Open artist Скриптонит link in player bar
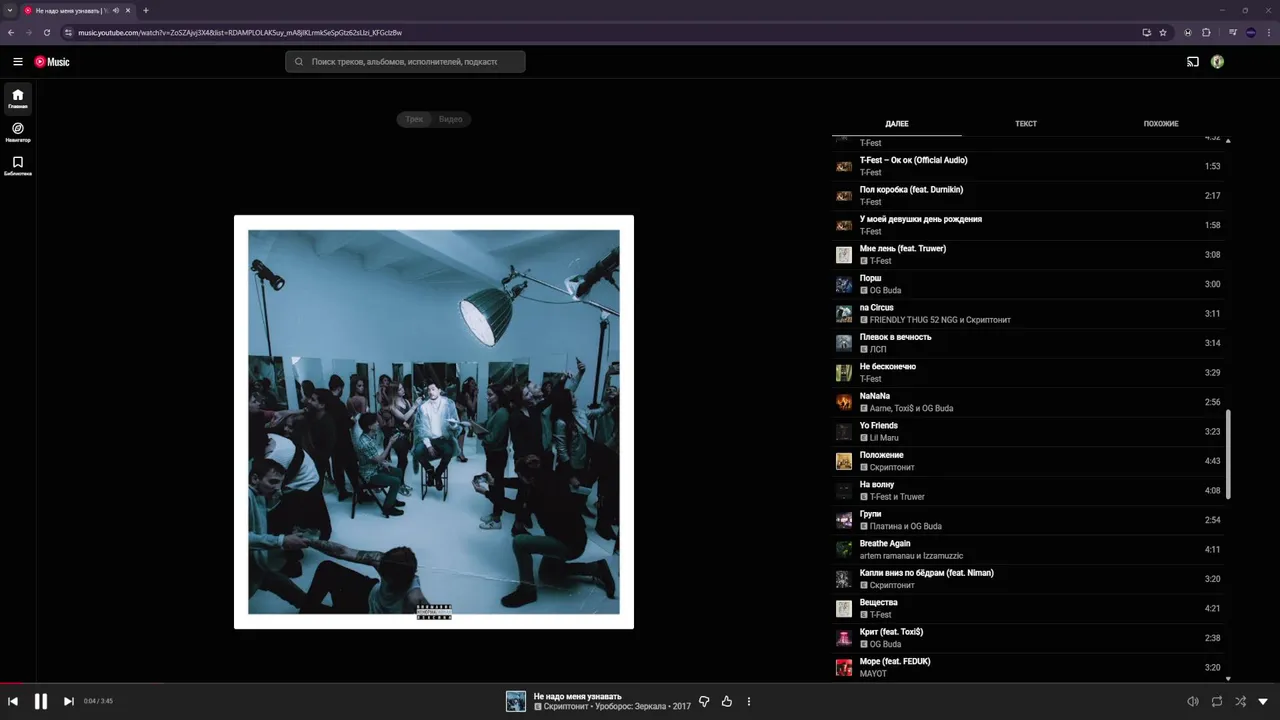The width and height of the screenshot is (1280, 720). click(566, 707)
